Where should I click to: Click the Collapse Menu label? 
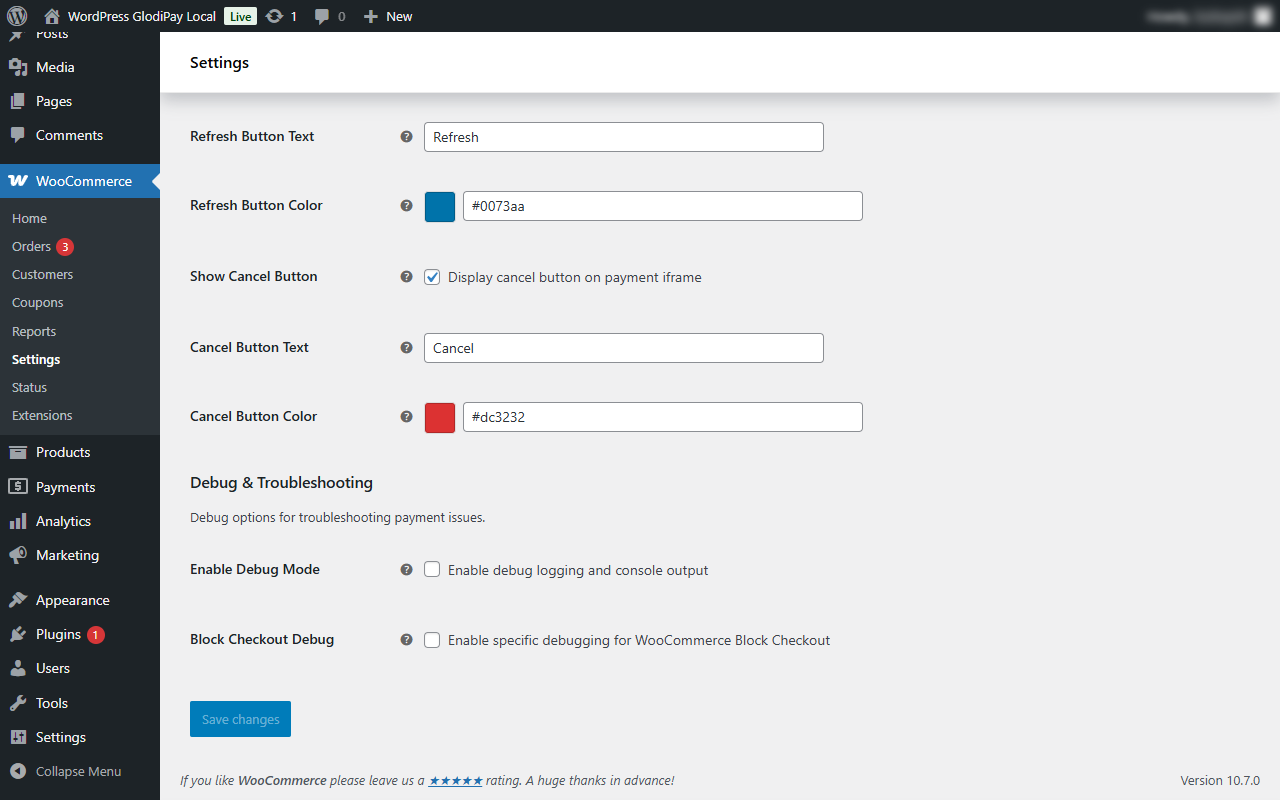78,771
